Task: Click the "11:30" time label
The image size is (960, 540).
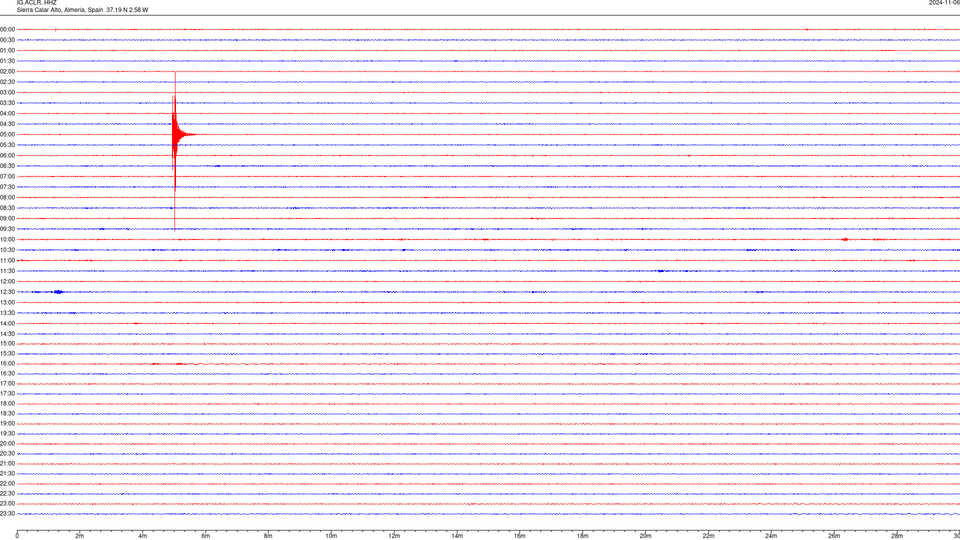Action: coord(8,271)
